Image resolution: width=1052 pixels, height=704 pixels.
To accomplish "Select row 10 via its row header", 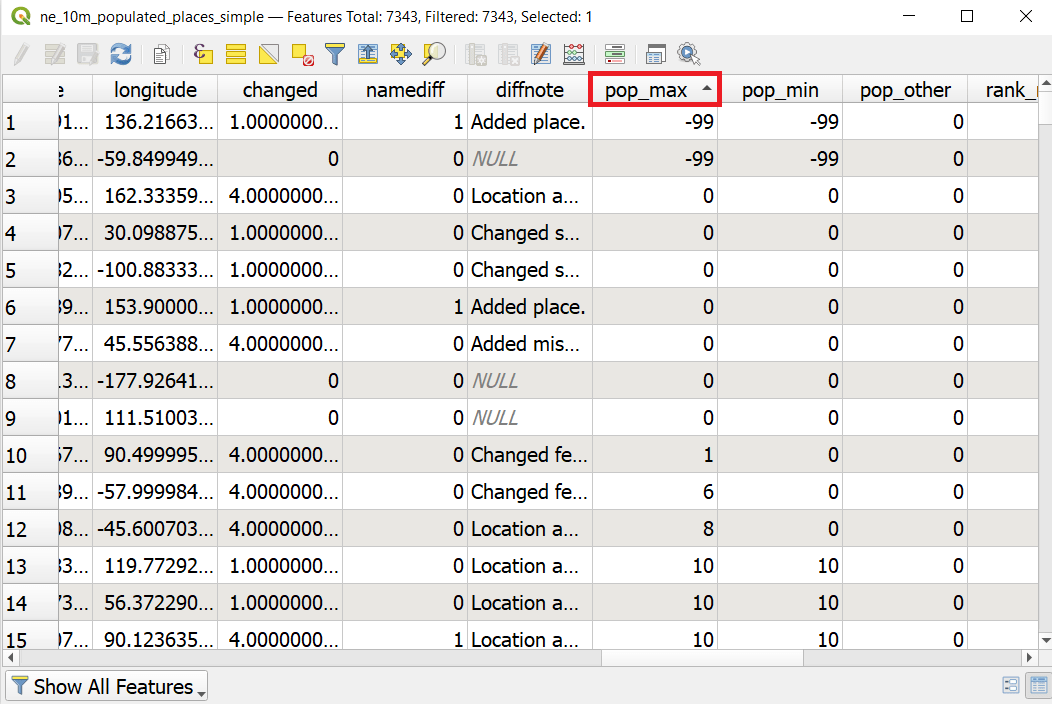I will (x=30, y=454).
